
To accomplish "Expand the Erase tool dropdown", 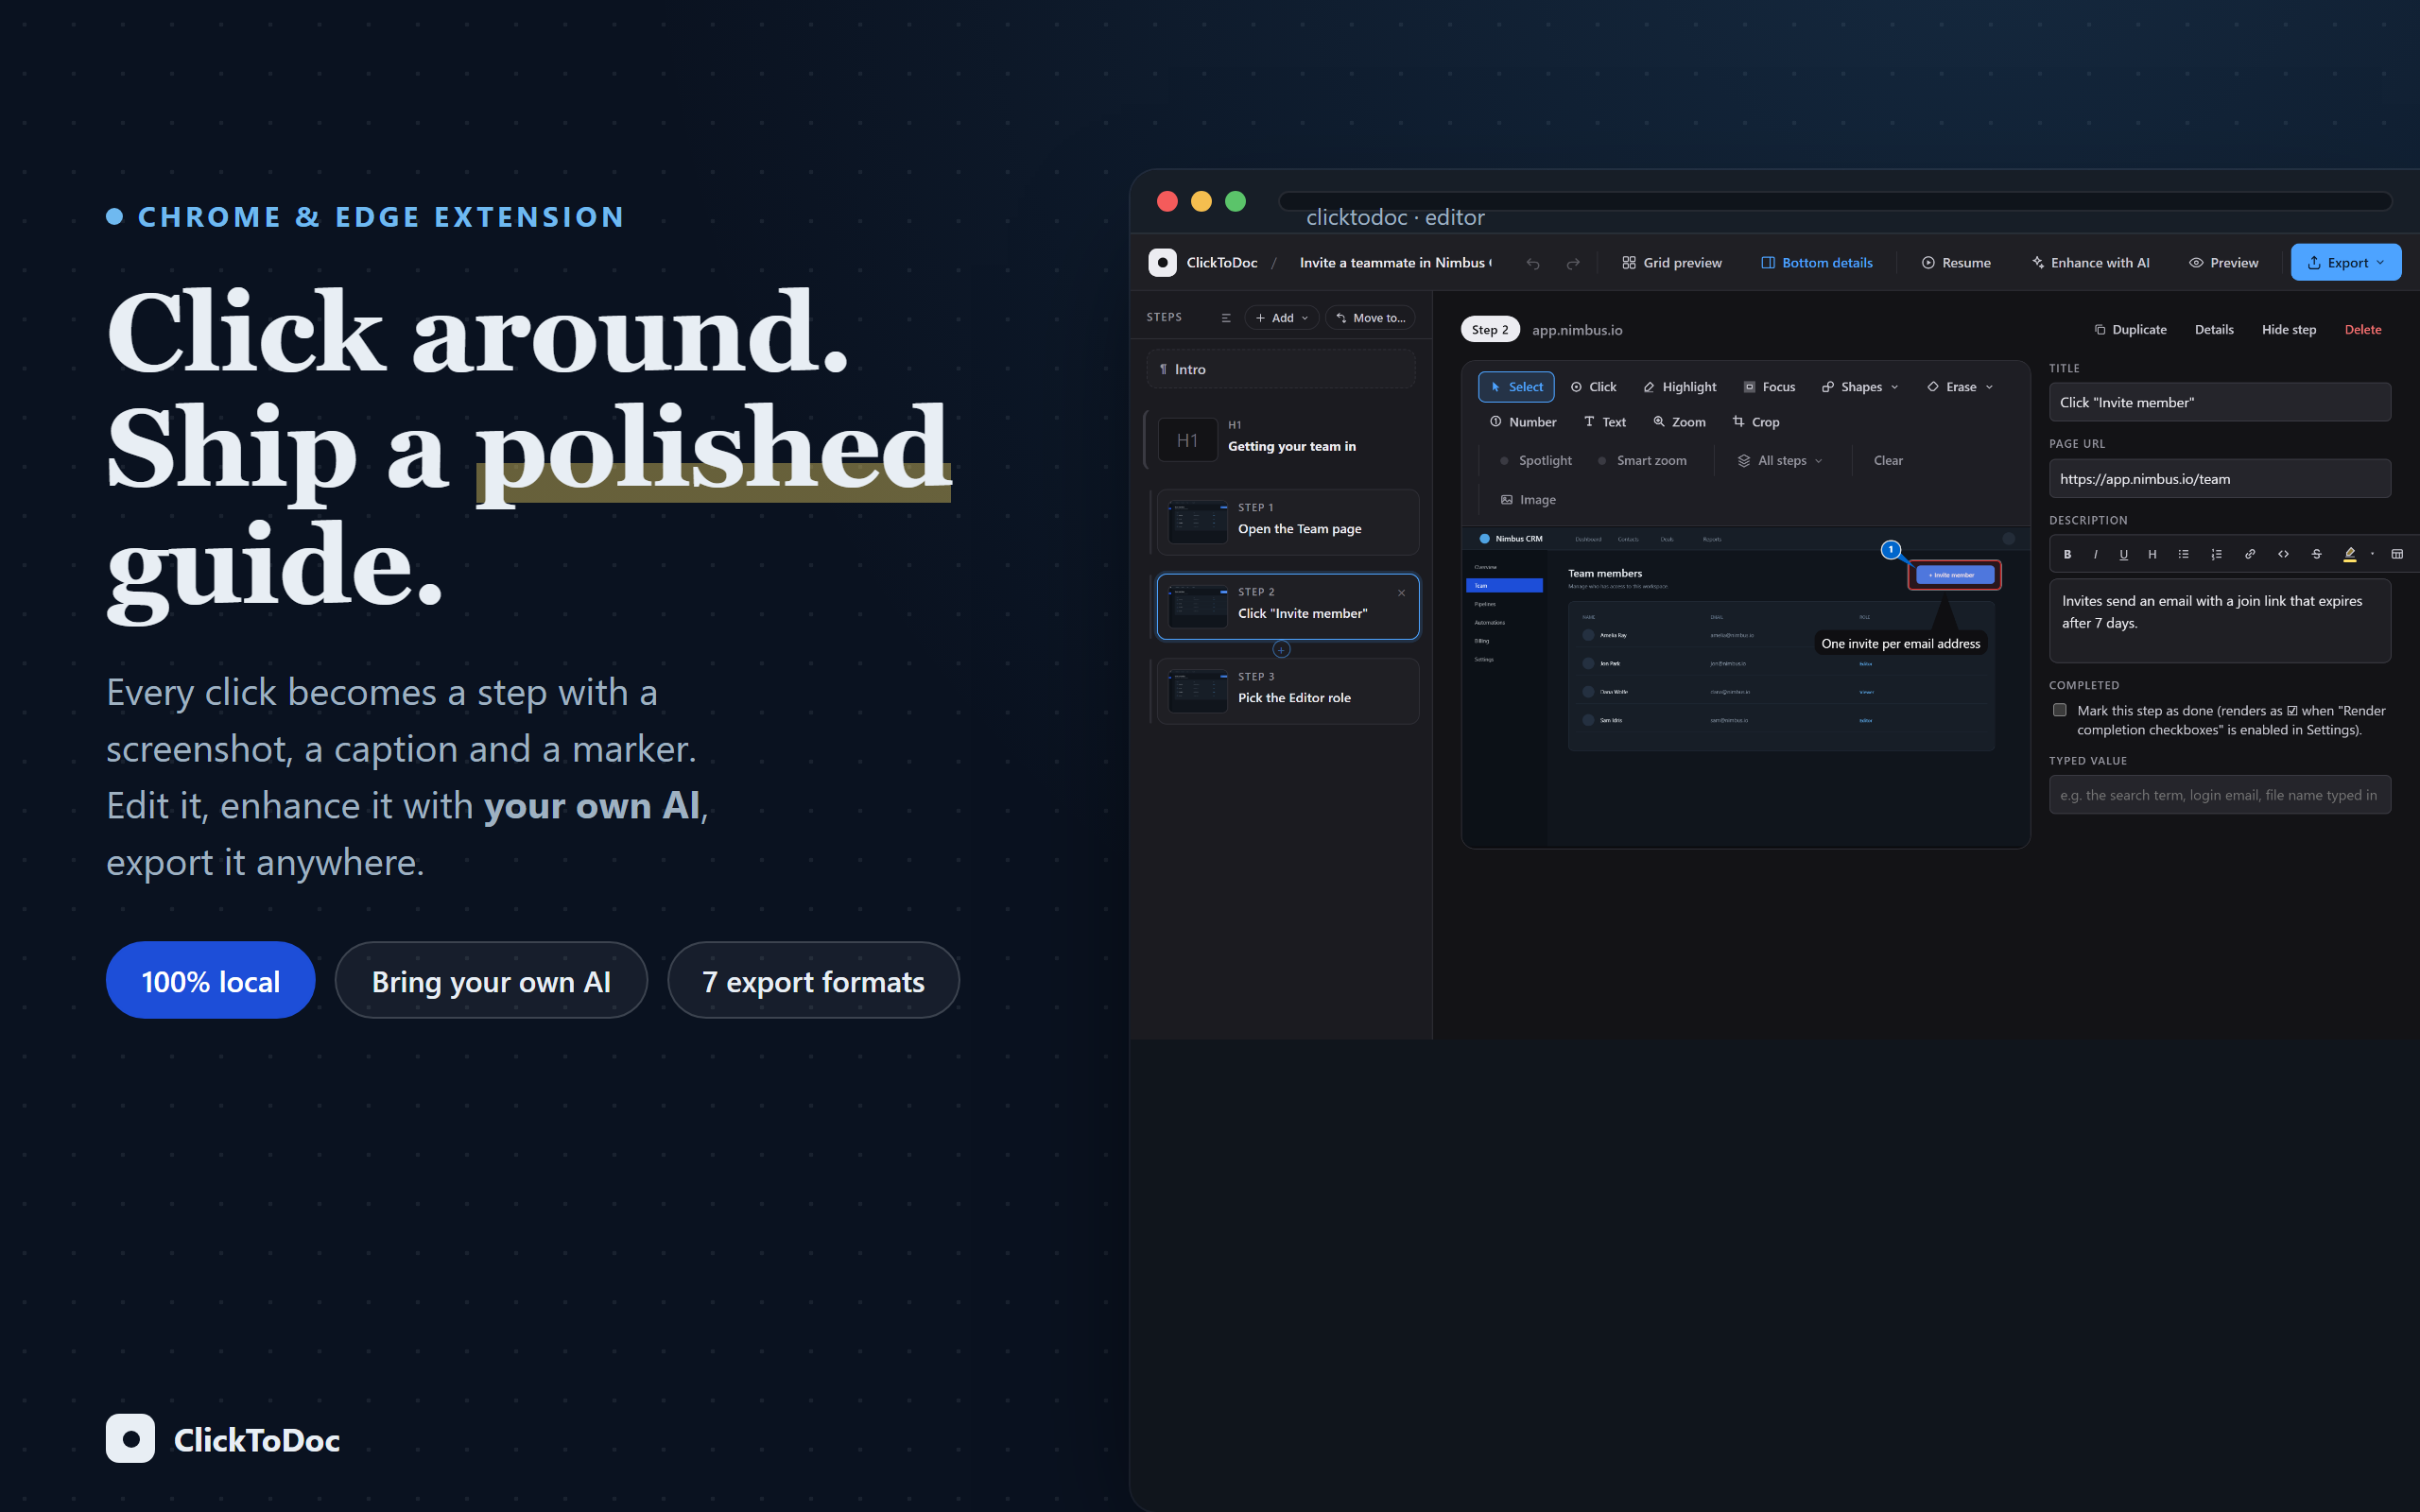I will [x=1960, y=387].
